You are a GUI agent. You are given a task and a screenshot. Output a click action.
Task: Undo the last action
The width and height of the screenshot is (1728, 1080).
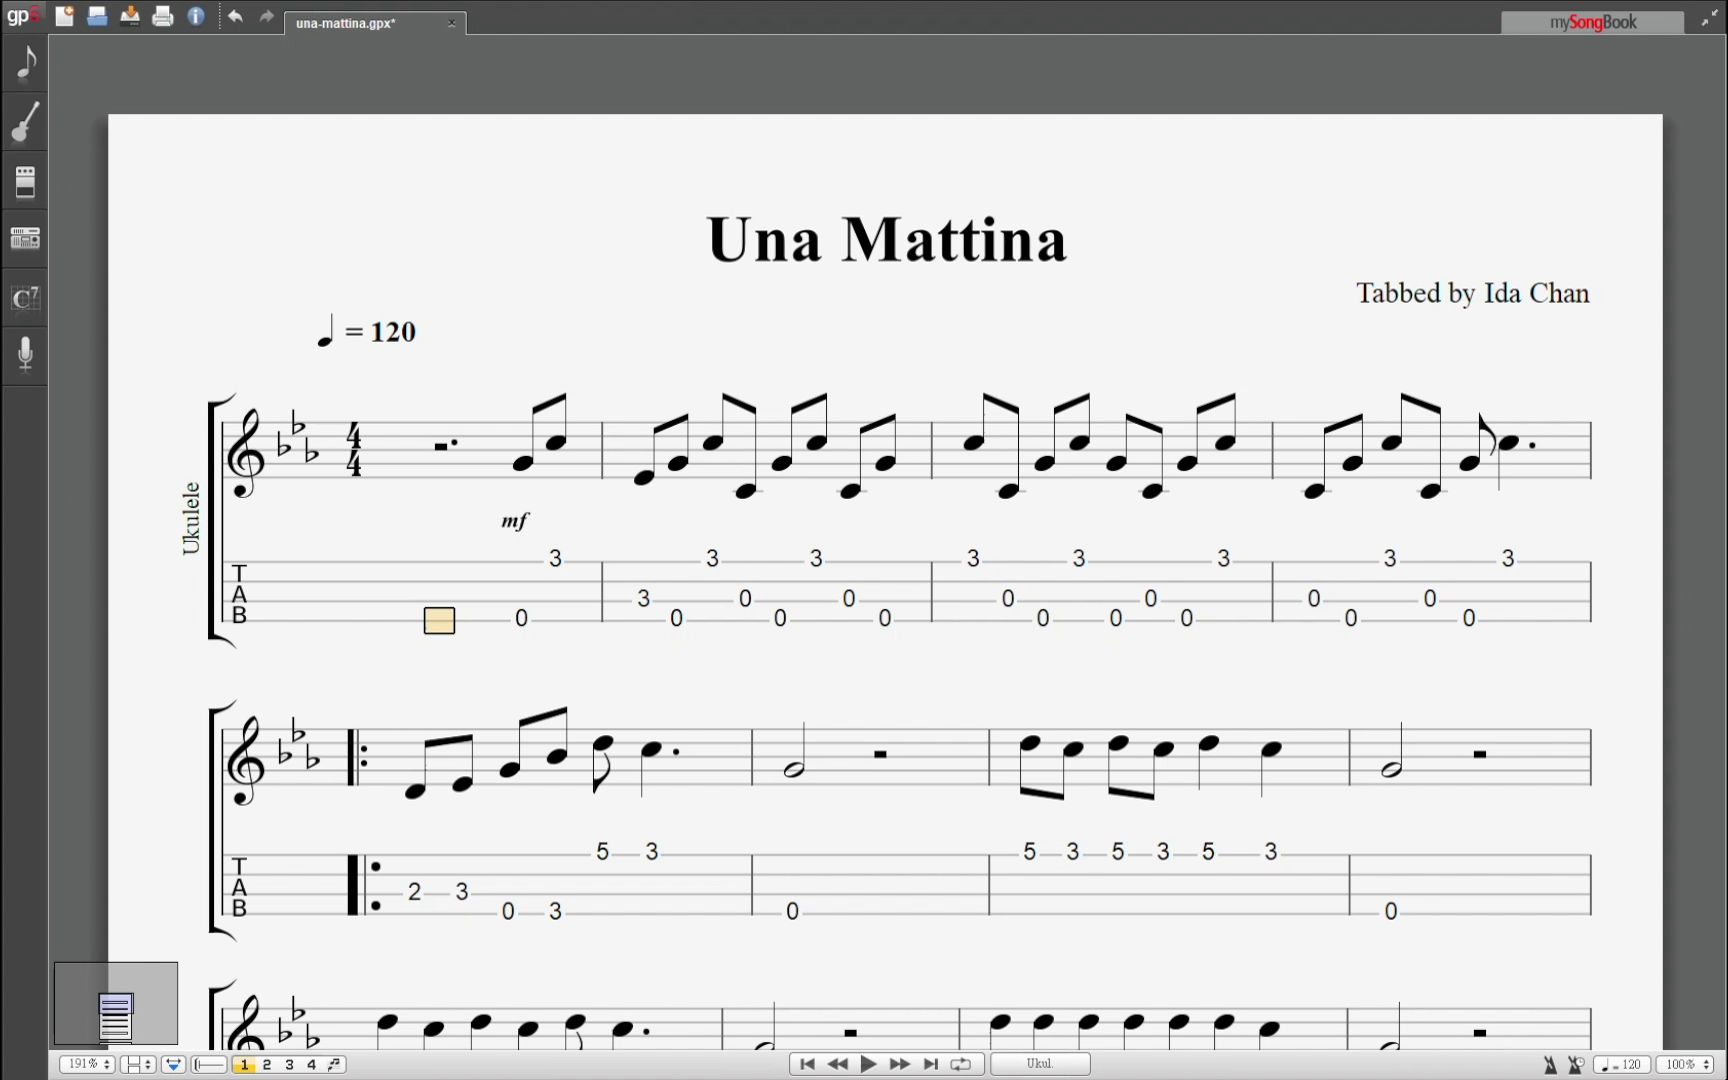[235, 16]
